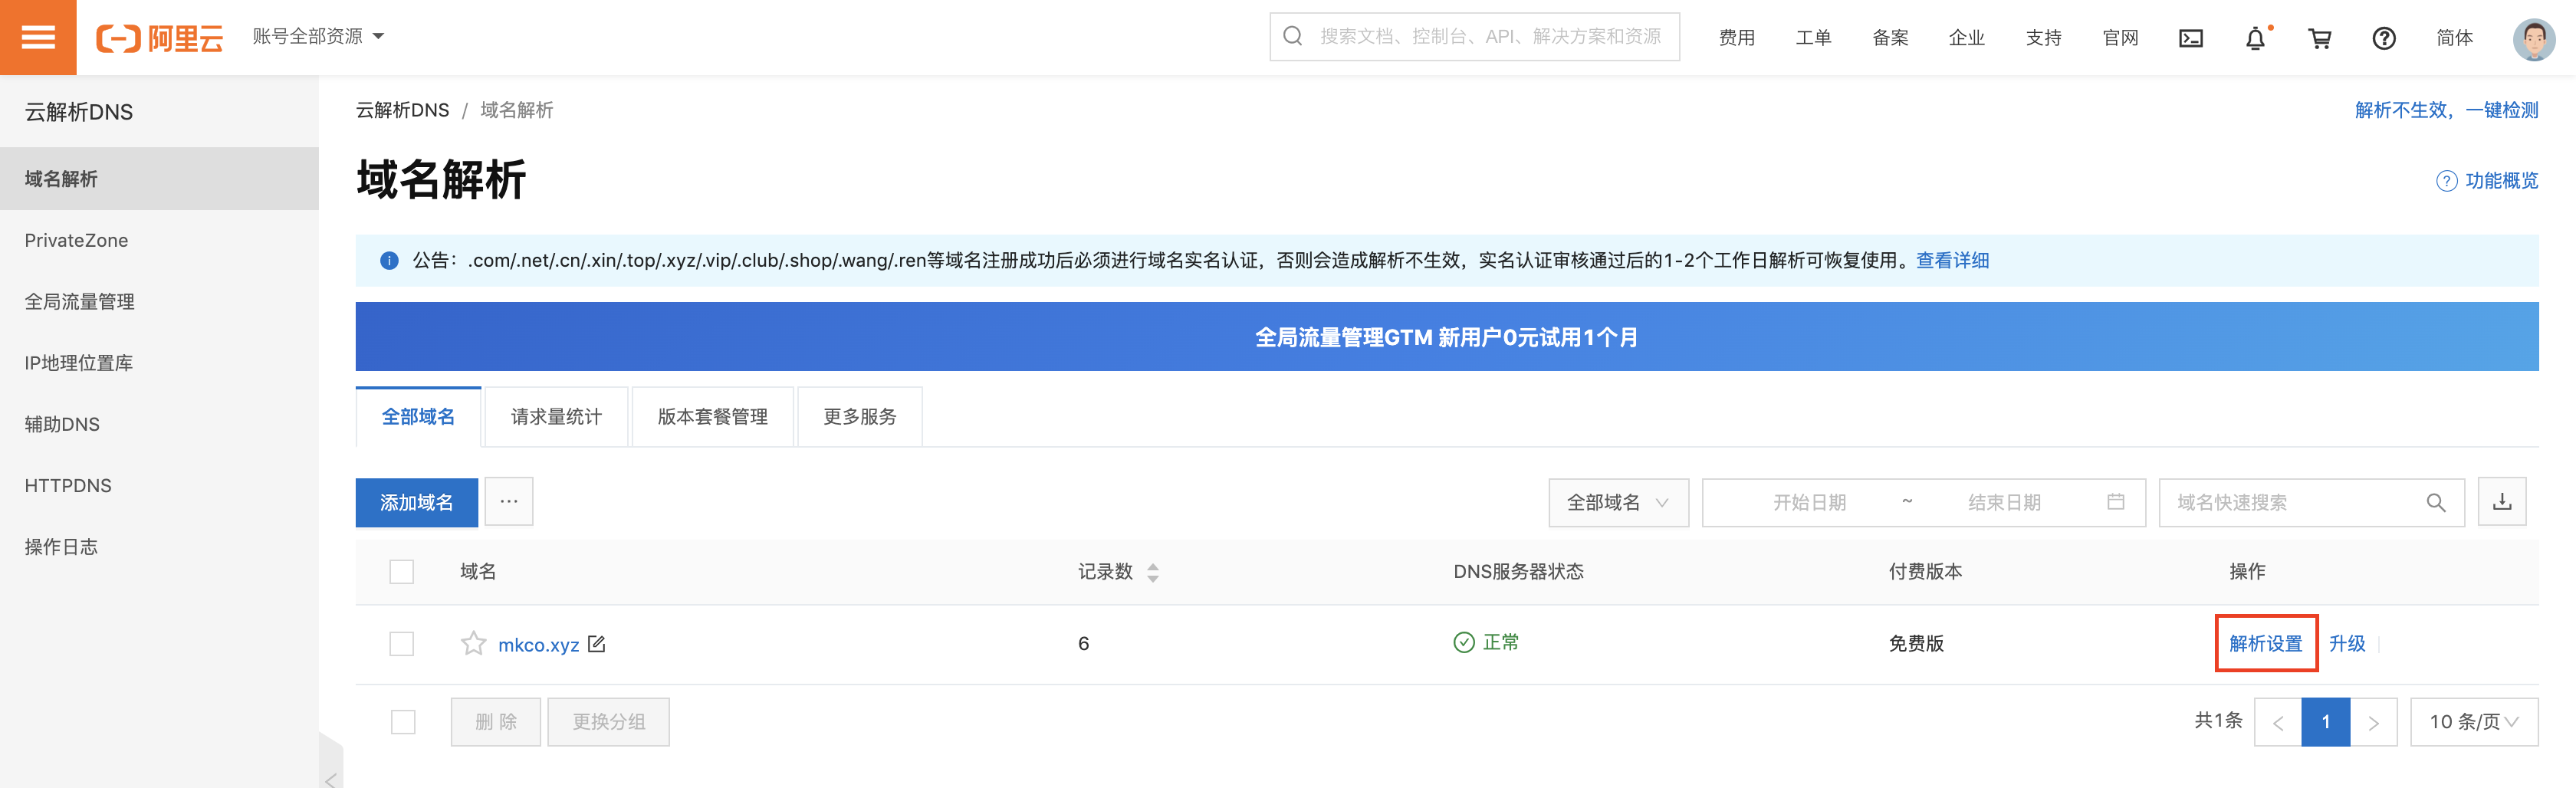This screenshot has height=788, width=2576.
Task: Open the 账号全部资源 dropdown
Action: pos(315,36)
